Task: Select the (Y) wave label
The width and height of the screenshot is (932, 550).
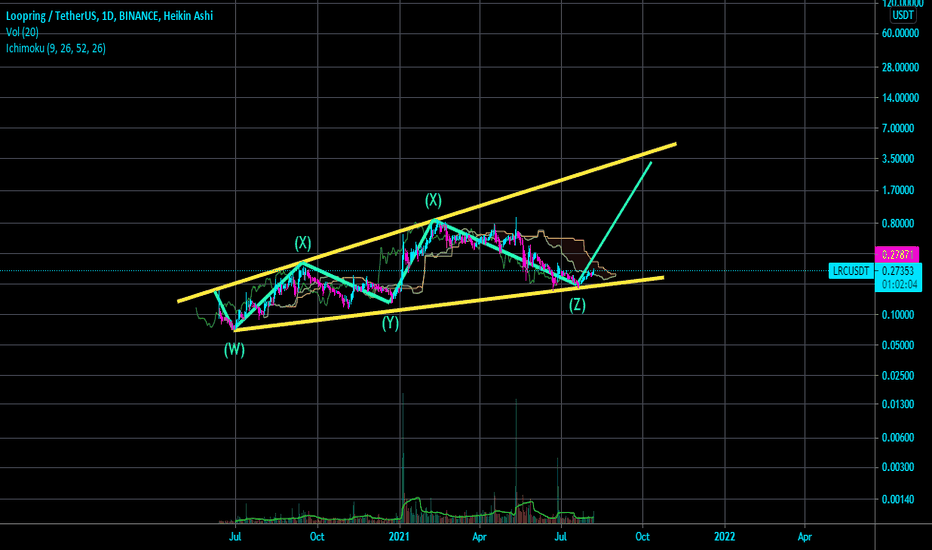Action: tap(390, 323)
